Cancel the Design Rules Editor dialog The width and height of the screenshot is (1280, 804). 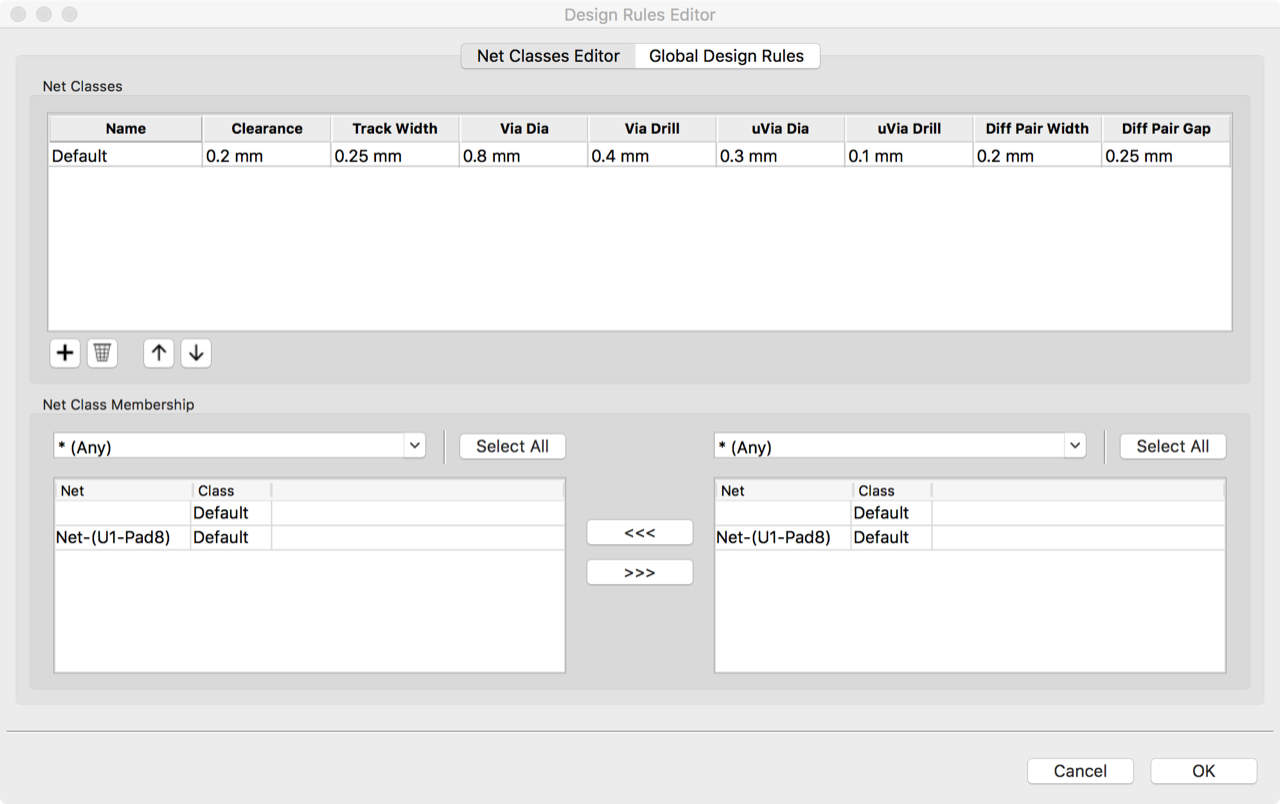pyautogui.click(x=1080, y=771)
